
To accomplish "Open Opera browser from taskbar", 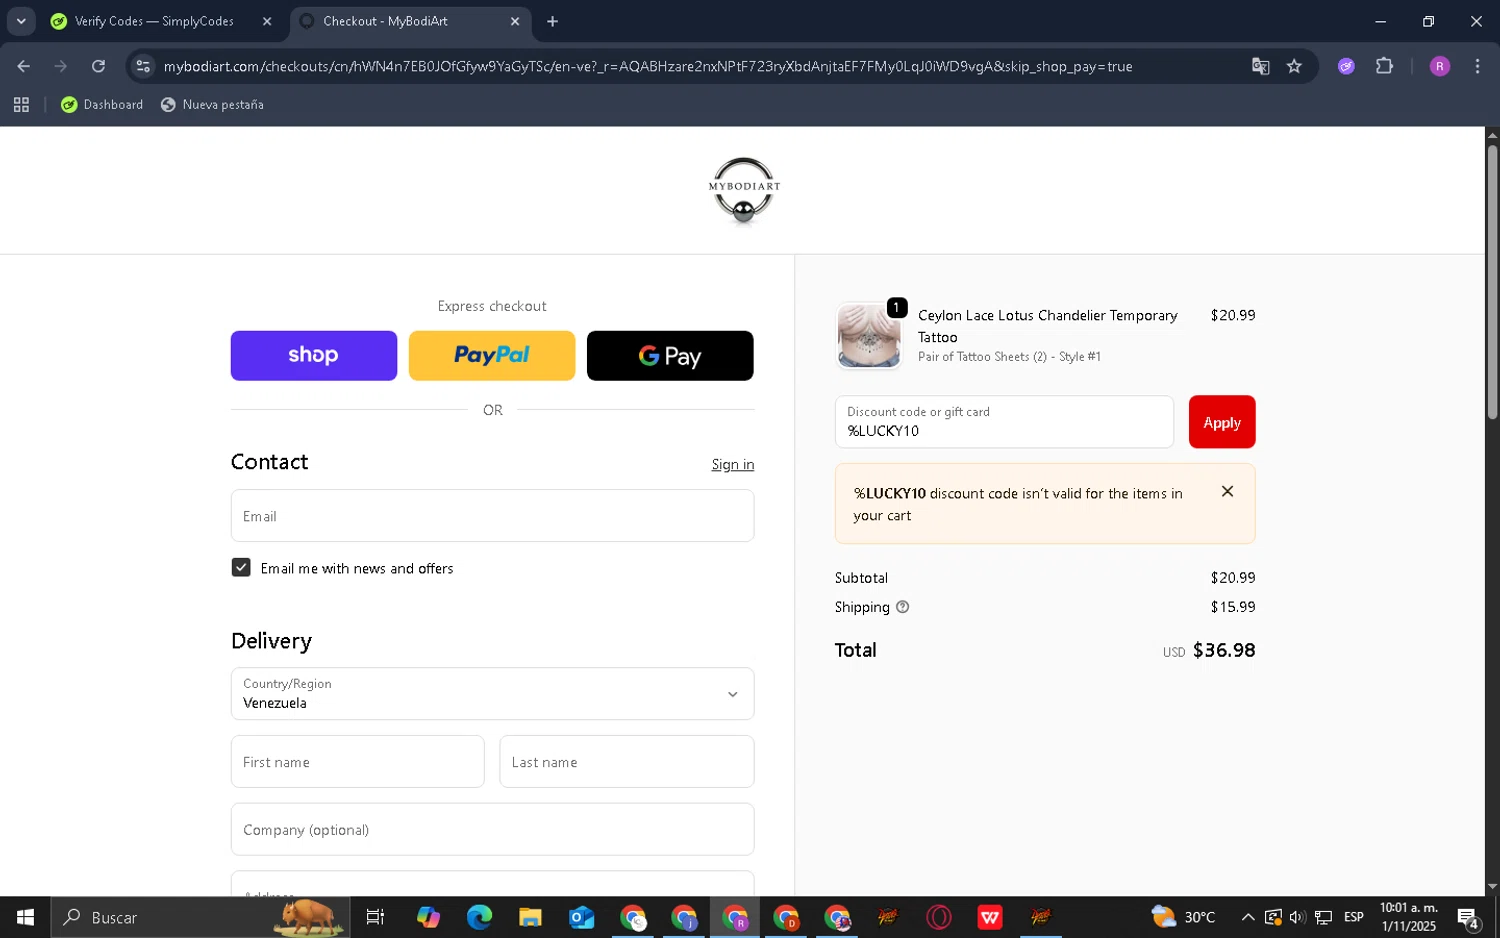I will [x=939, y=917].
